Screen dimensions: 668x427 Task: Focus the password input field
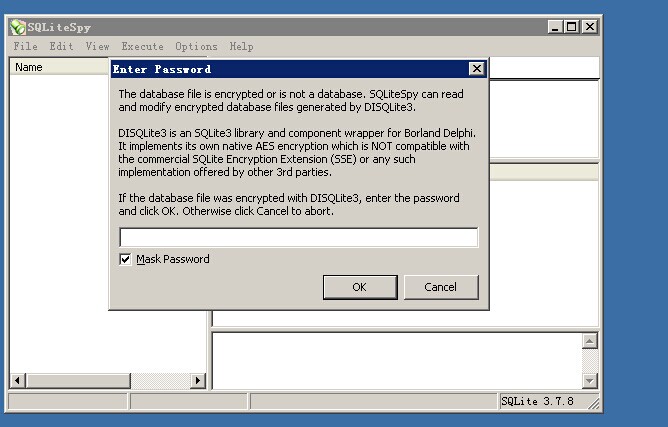298,238
